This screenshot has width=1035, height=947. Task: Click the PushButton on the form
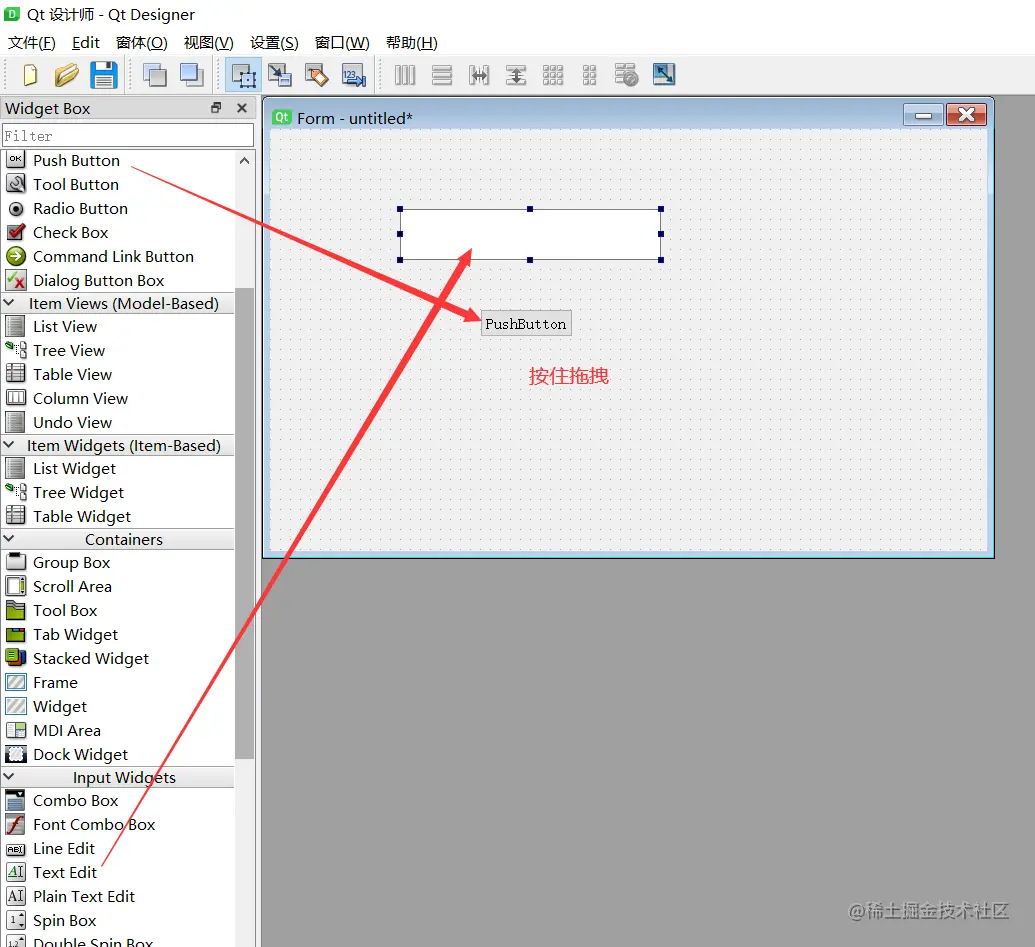pyautogui.click(x=526, y=323)
